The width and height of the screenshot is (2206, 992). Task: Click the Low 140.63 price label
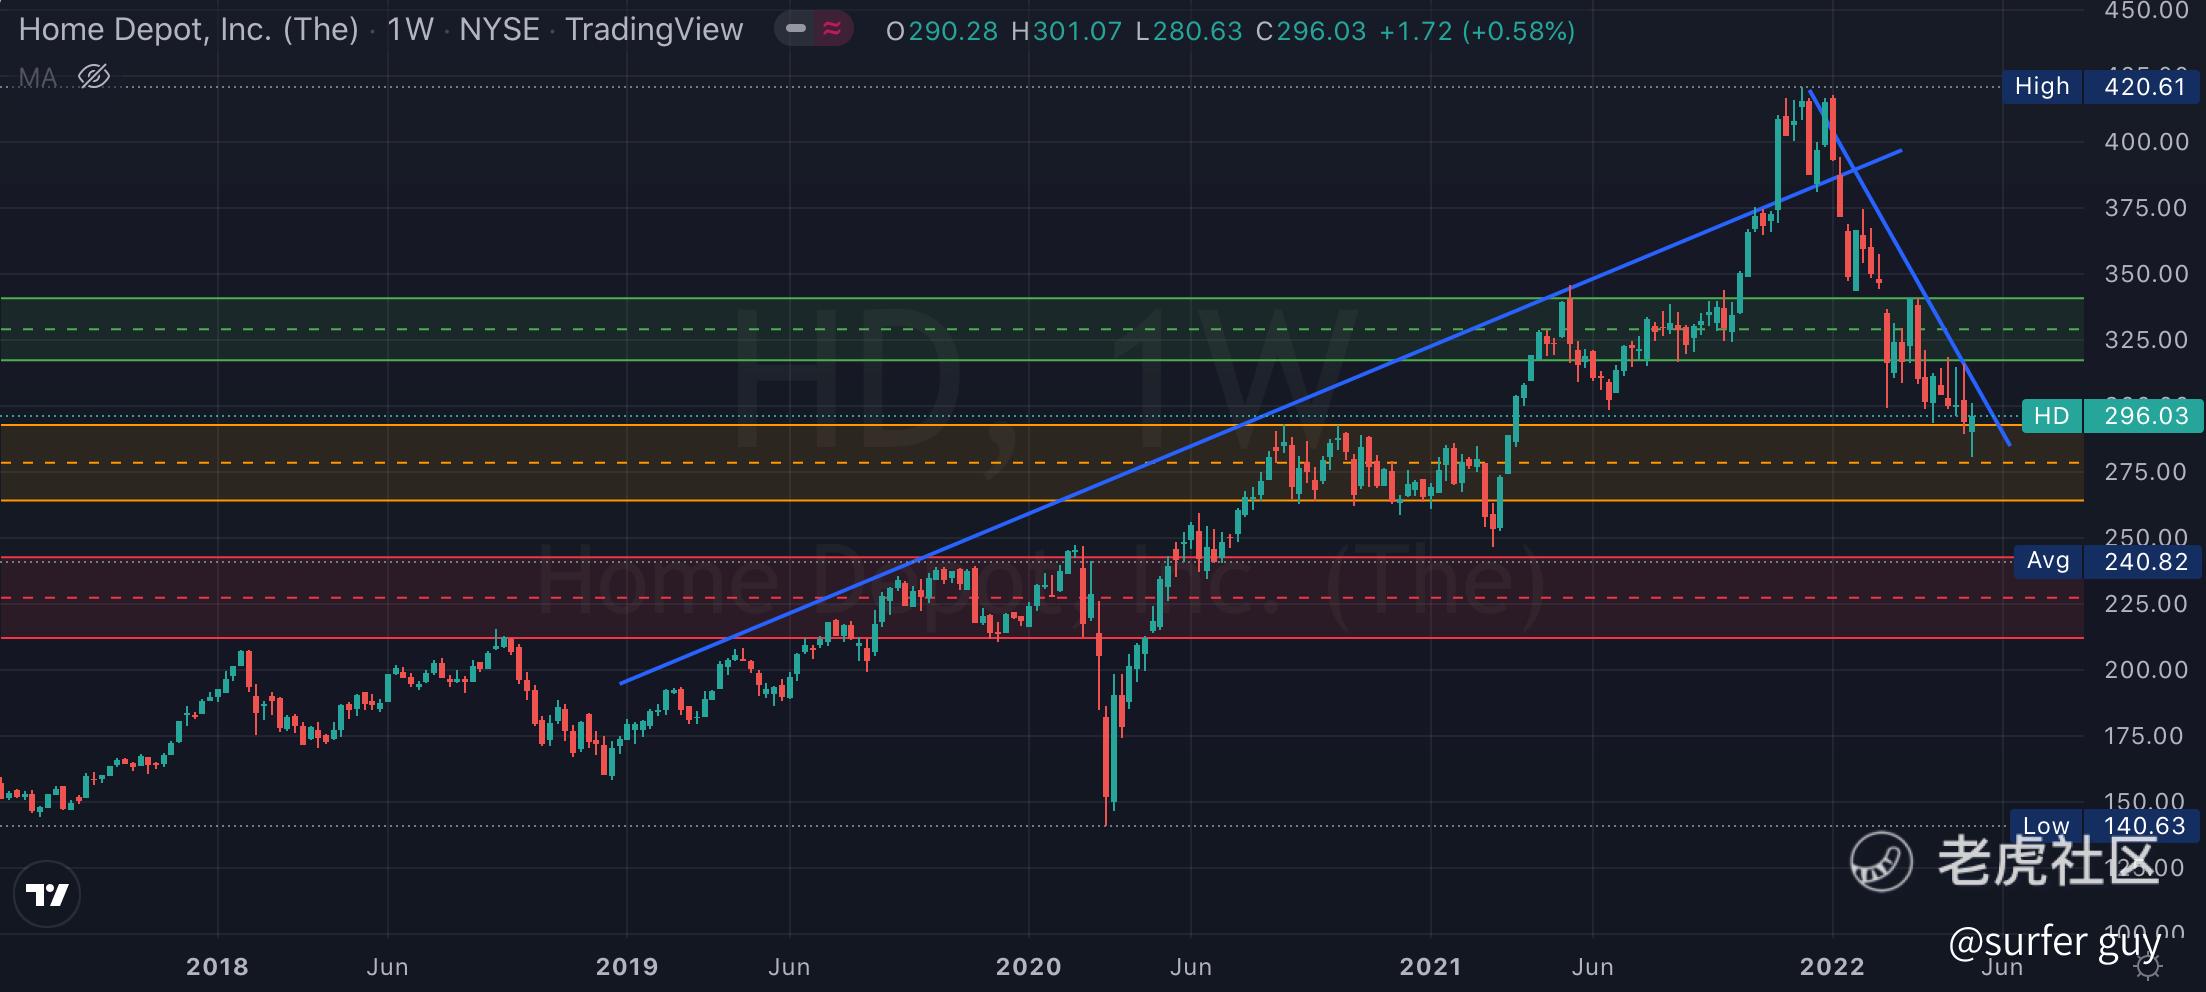[2105, 826]
